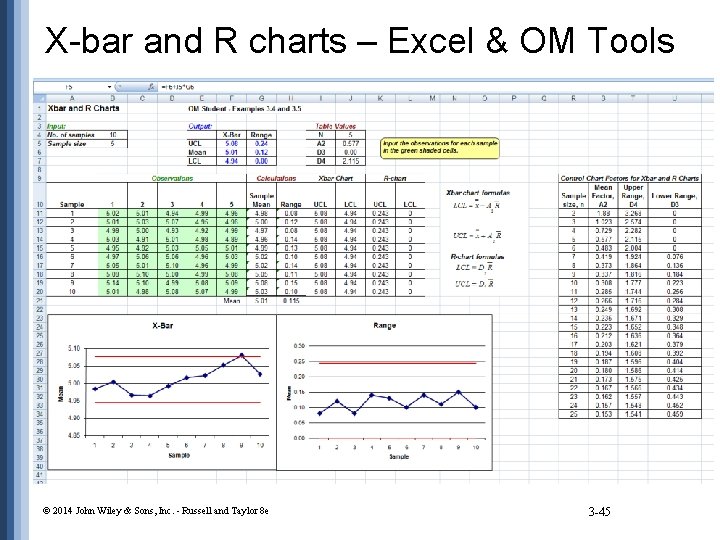Viewport: 720px width, 540px height.
Task: Select column R header
Action: tap(573, 98)
